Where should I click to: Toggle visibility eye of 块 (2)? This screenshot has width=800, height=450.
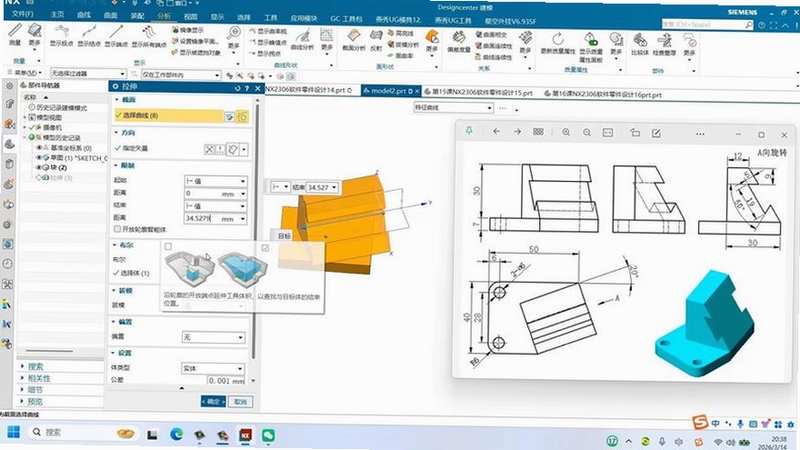(x=39, y=167)
